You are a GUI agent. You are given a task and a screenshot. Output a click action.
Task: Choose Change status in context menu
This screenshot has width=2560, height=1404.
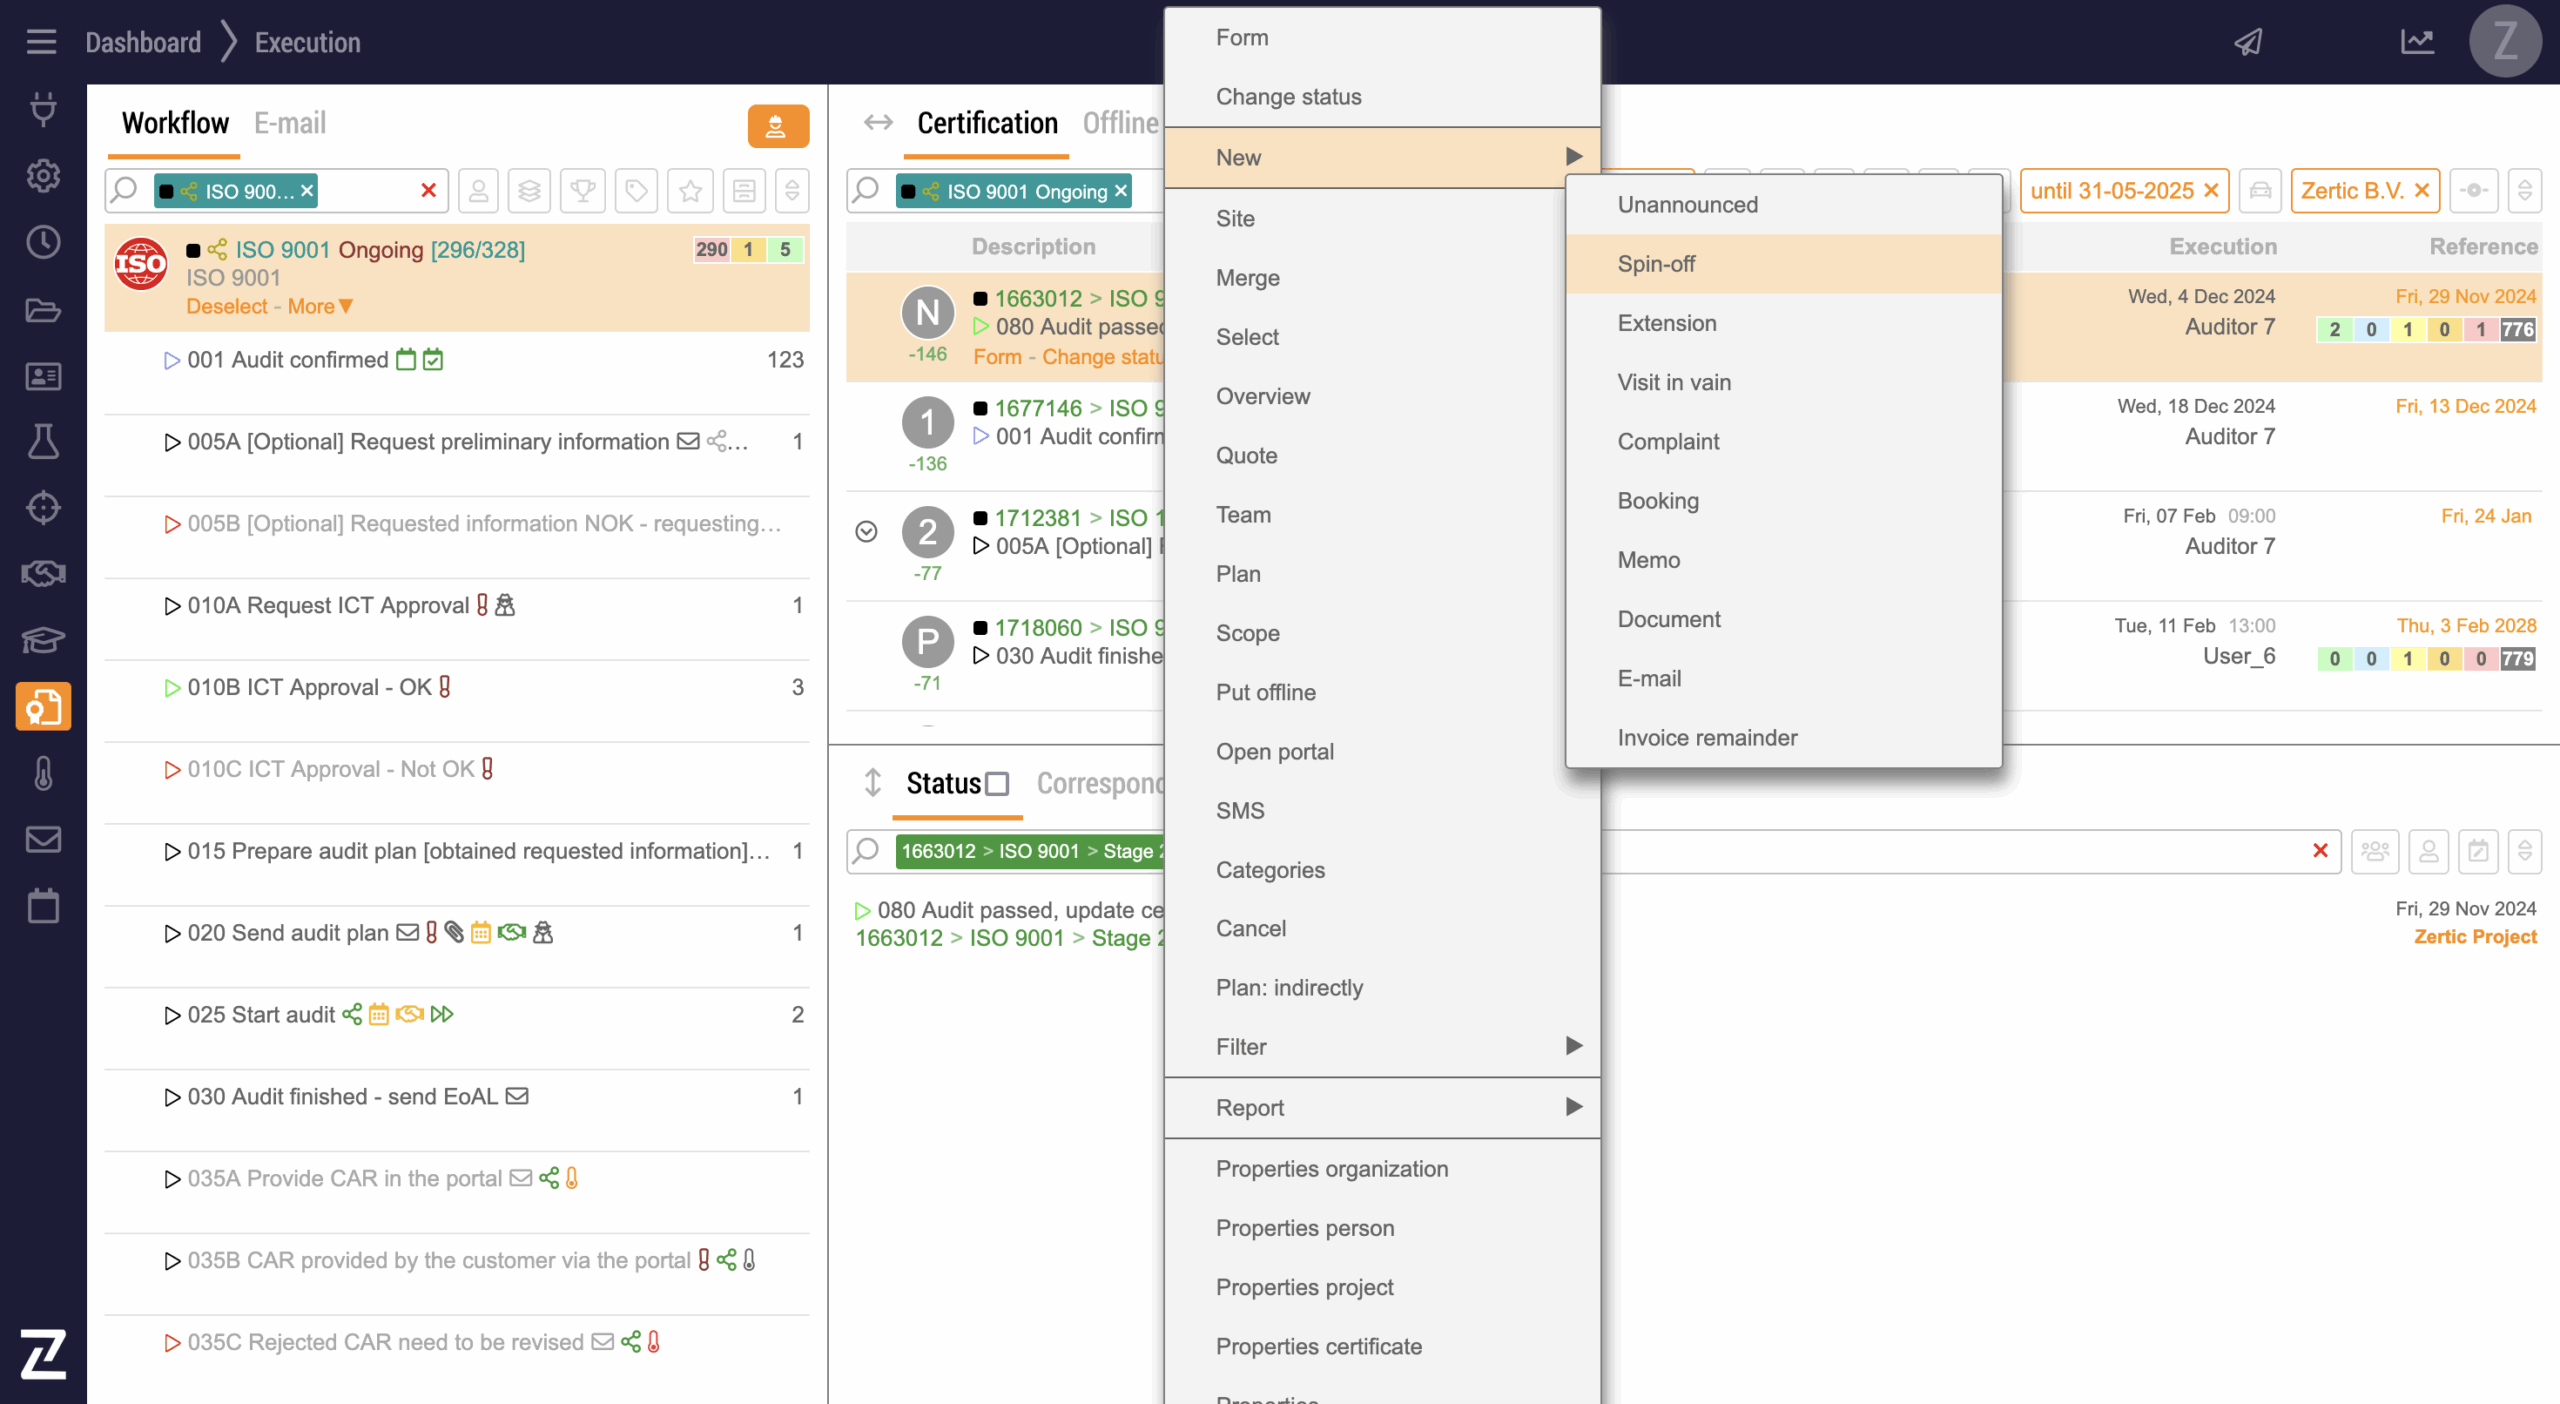[x=1288, y=97]
